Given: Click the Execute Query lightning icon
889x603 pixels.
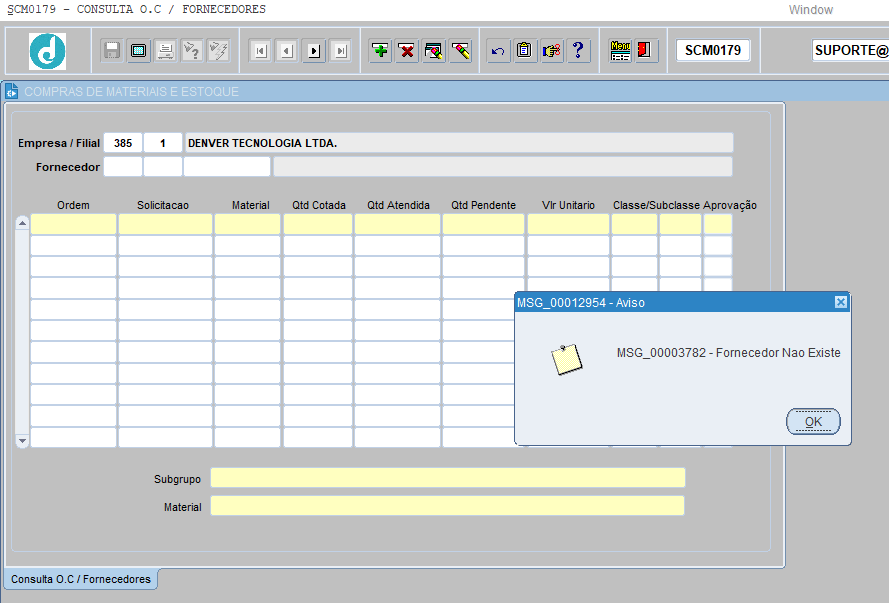Looking at the screenshot, I should click(x=218, y=50).
